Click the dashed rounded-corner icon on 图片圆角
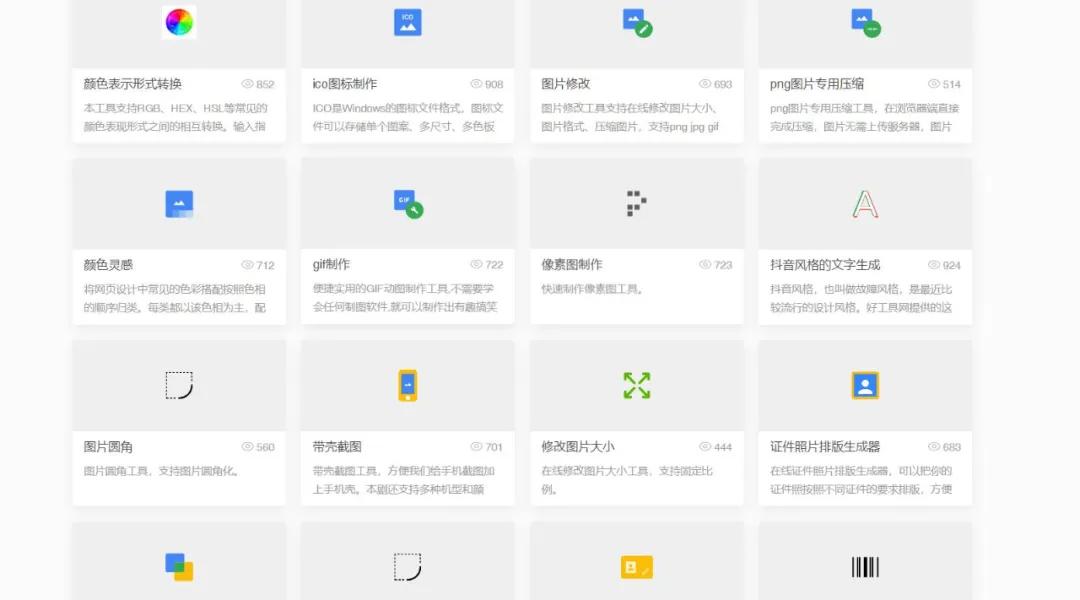 point(178,385)
